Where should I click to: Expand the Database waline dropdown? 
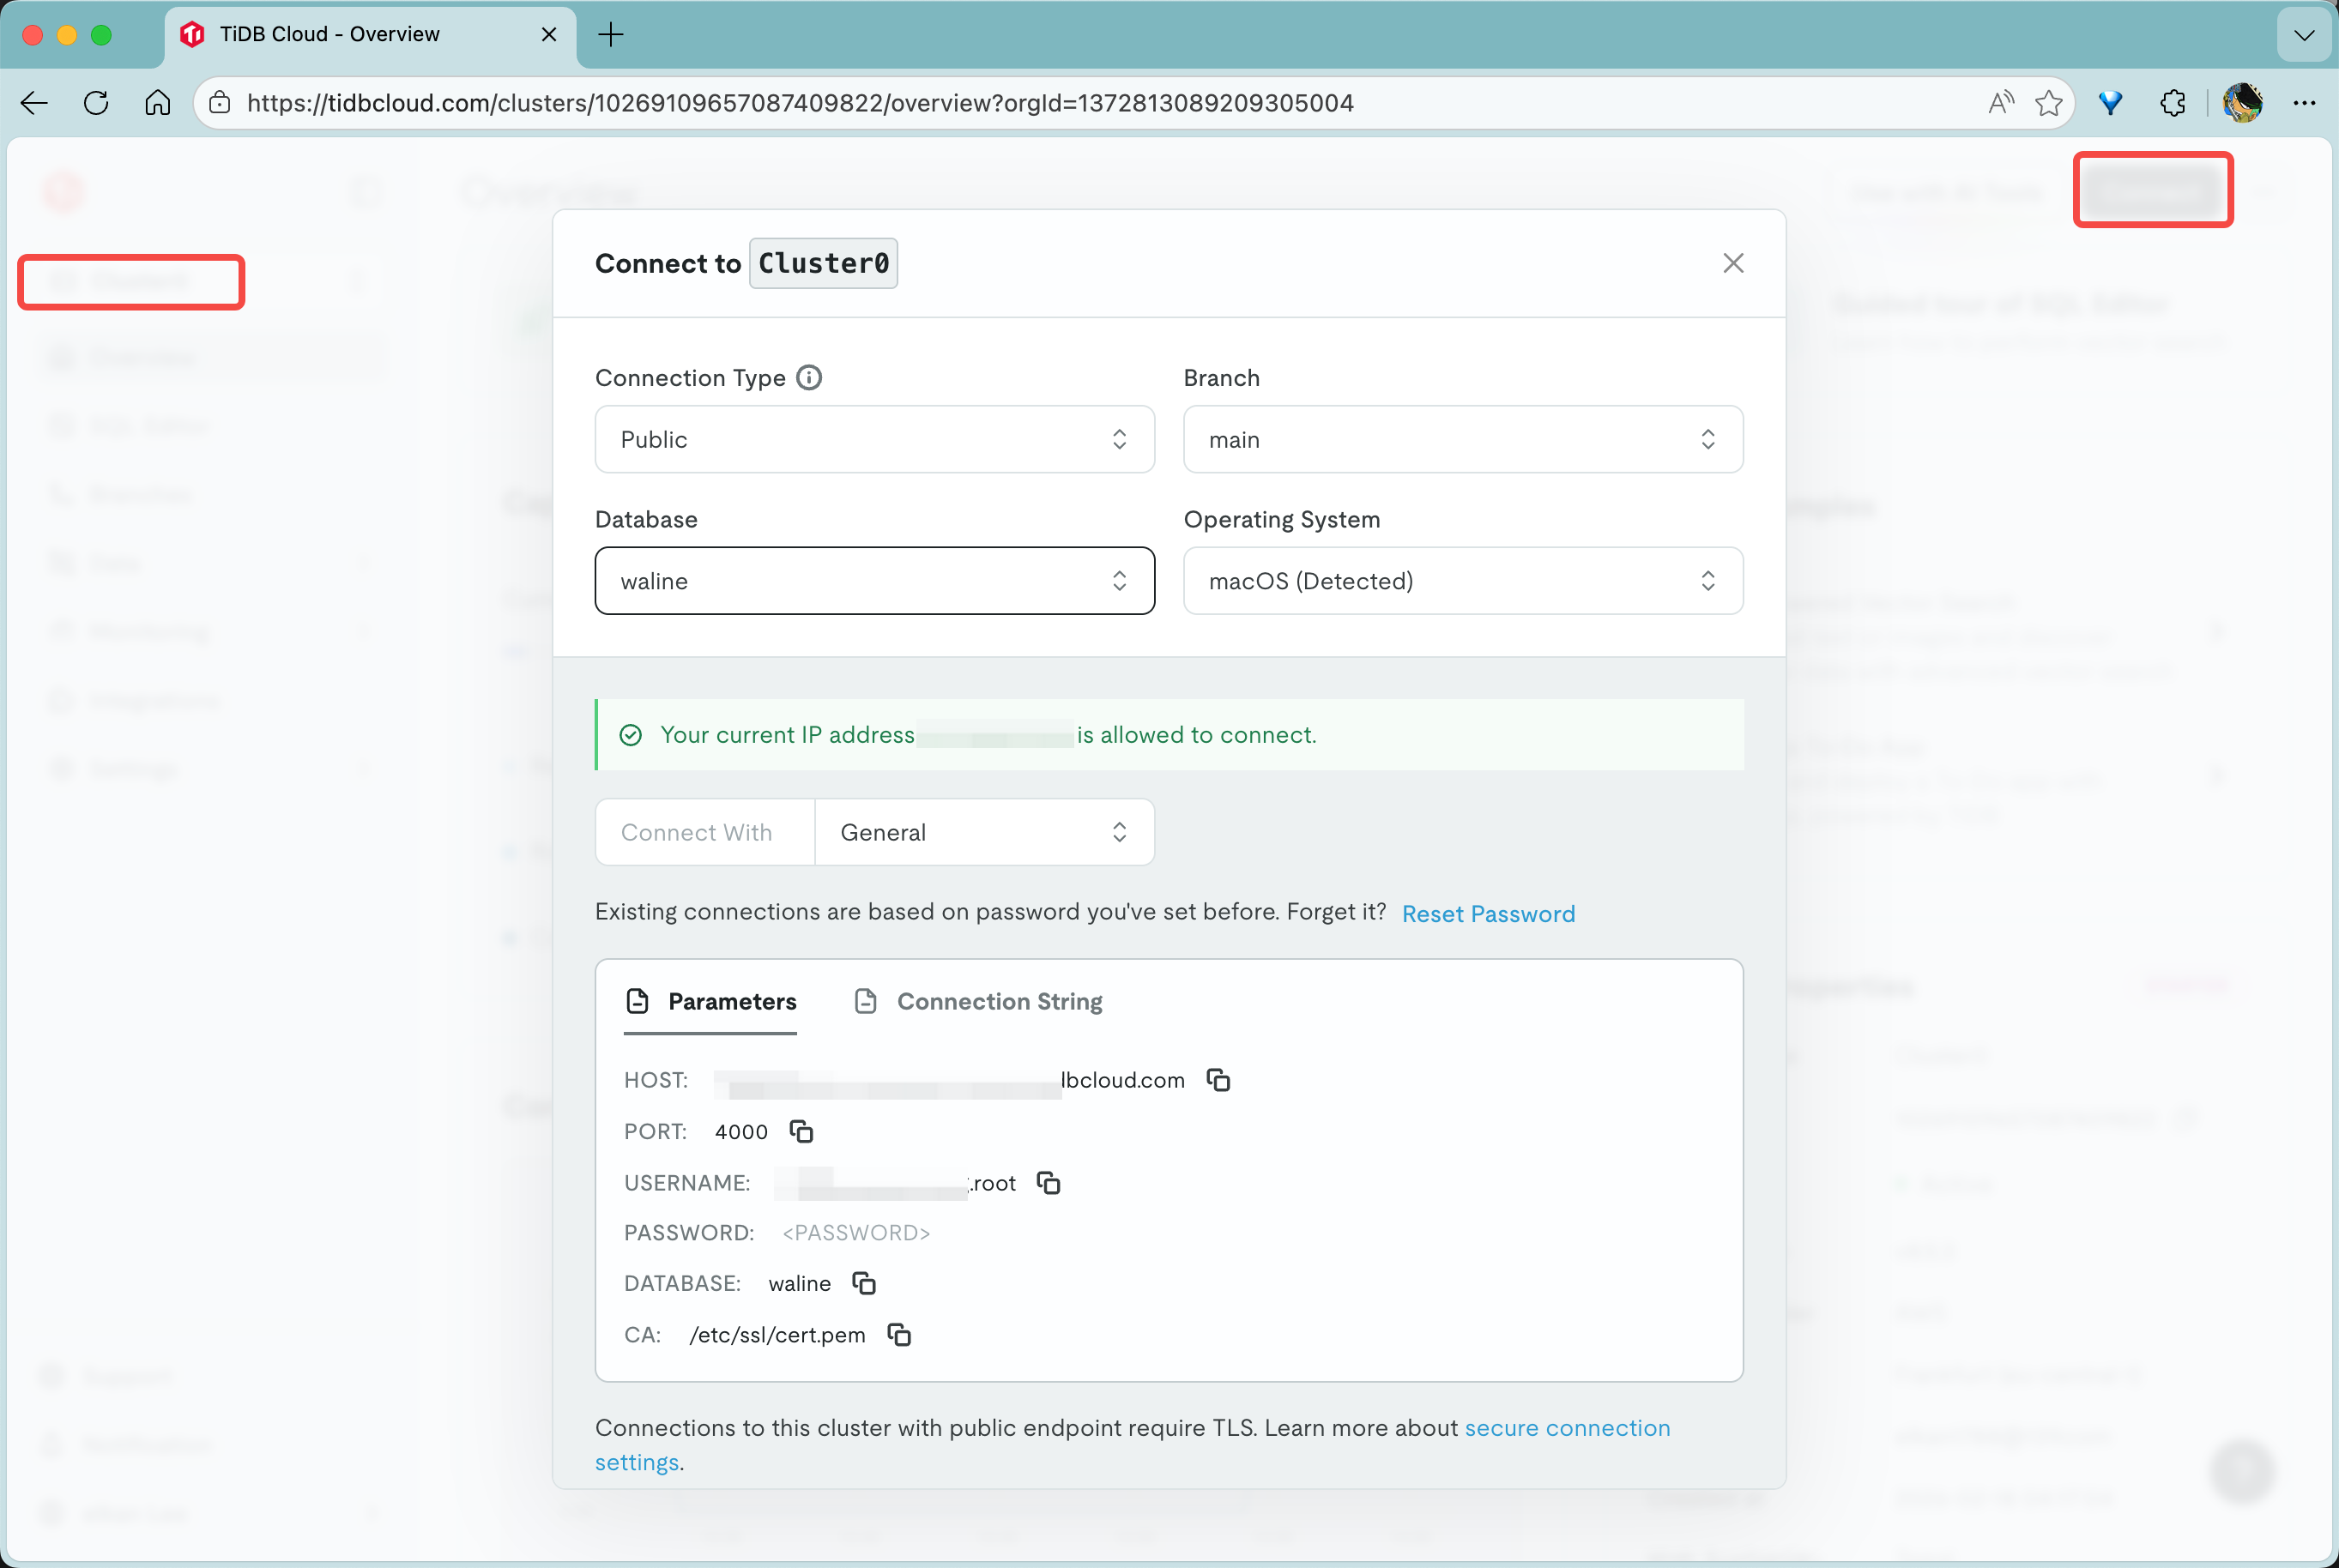[x=874, y=581]
